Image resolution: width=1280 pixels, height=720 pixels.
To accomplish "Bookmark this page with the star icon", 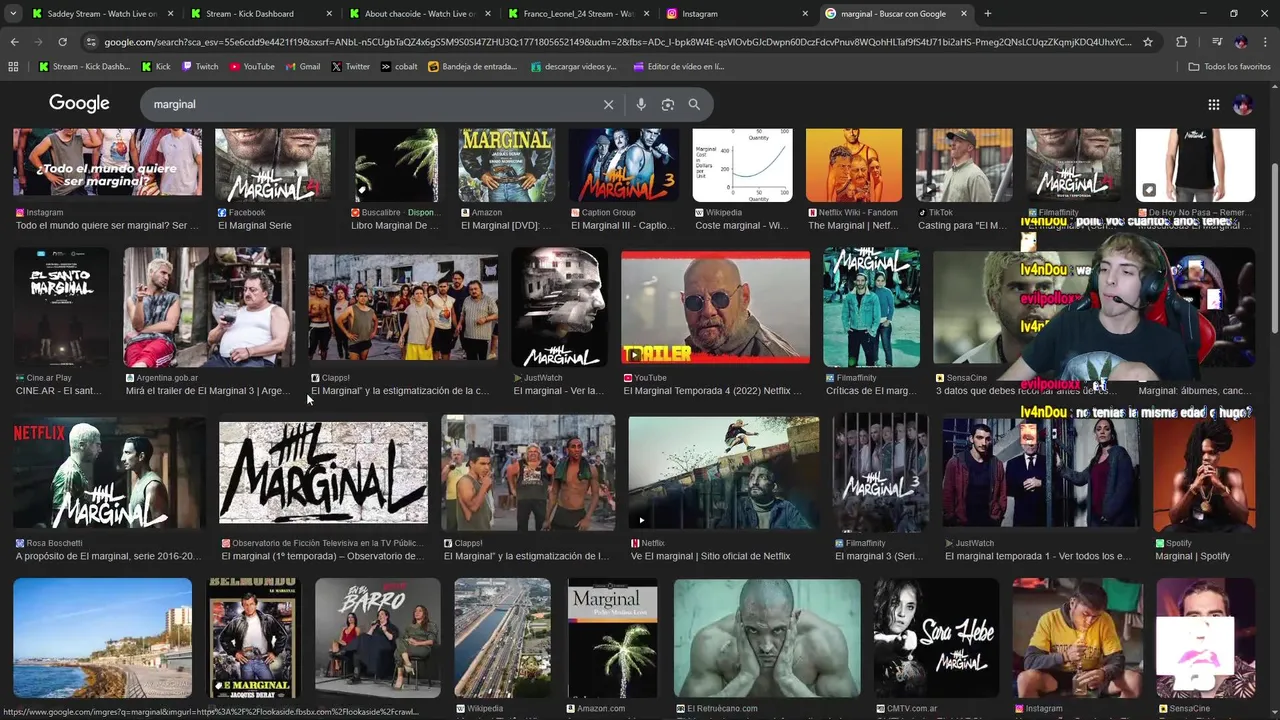I will tap(1148, 42).
